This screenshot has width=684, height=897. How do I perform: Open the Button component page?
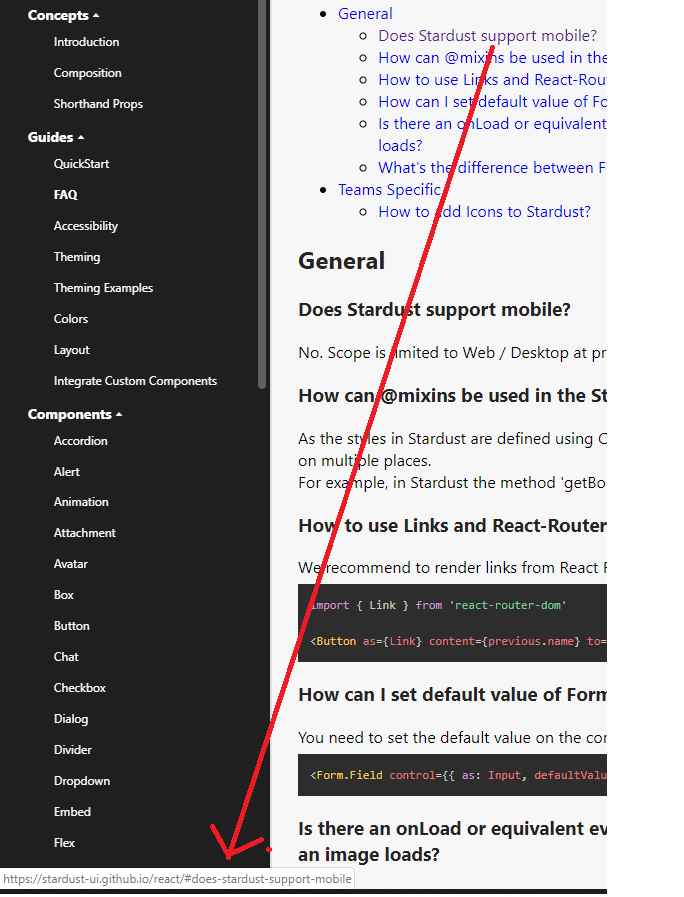pos(71,625)
